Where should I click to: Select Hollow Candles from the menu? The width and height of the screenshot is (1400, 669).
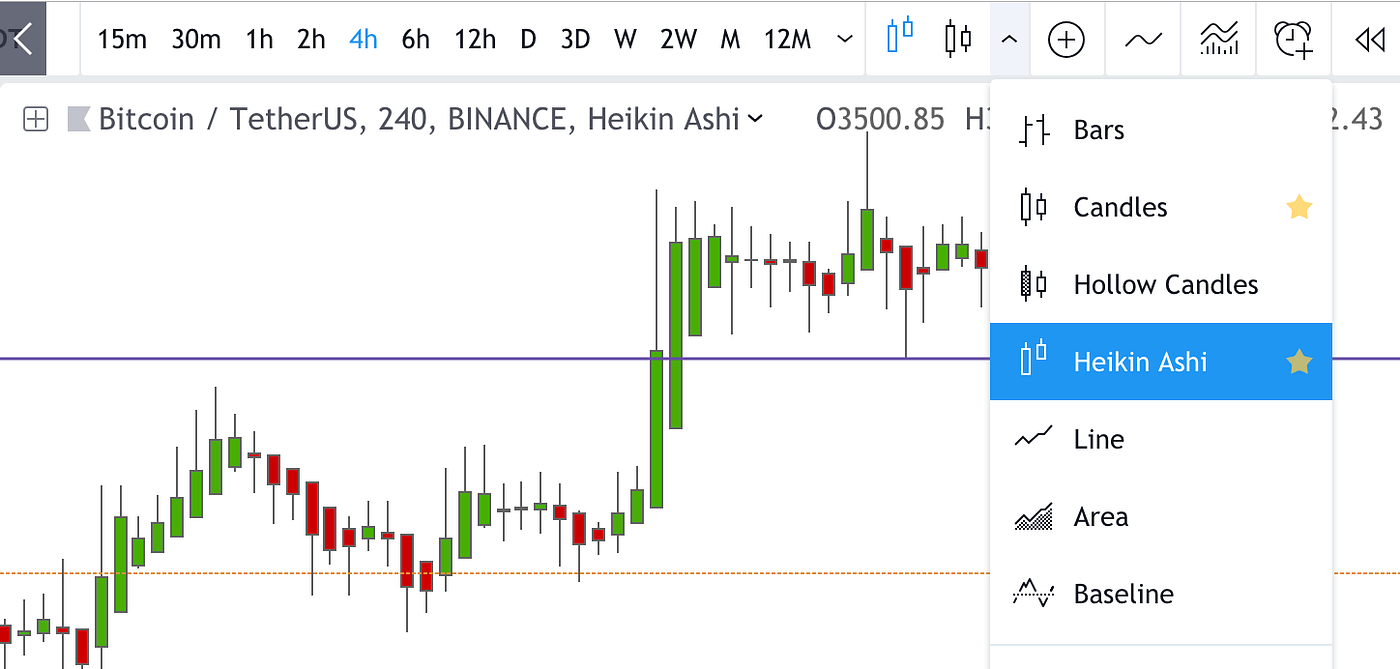pyautogui.click(x=1165, y=284)
